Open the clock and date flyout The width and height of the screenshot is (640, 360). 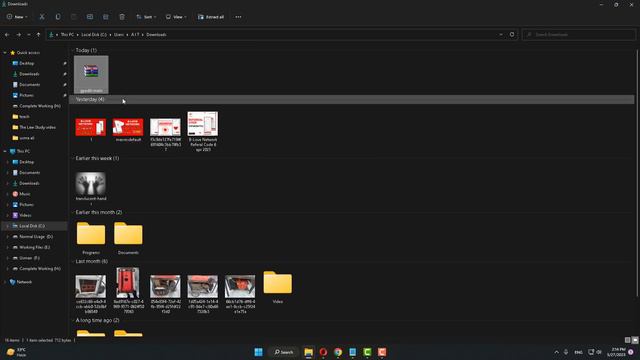click(616, 352)
